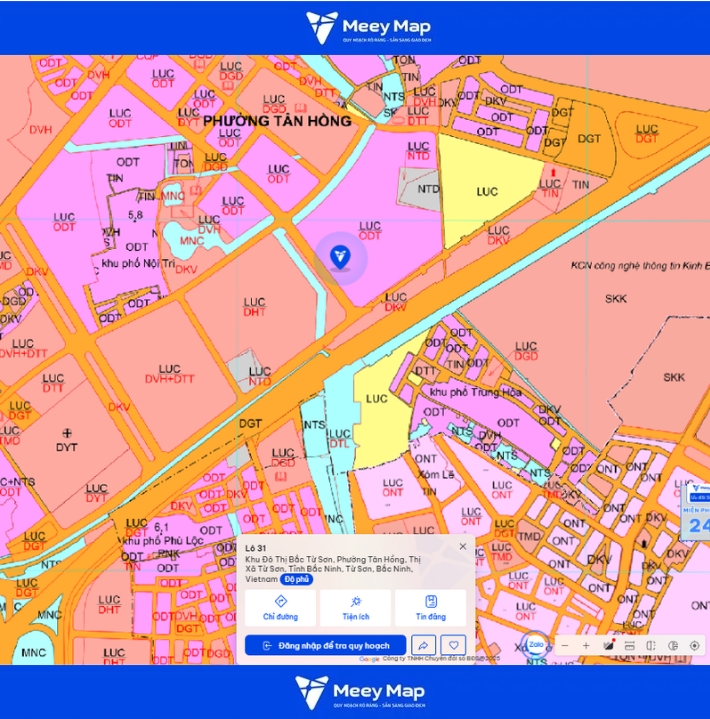
Task: Click the Xóm Lẽ map label
Action: pyautogui.click(x=436, y=475)
